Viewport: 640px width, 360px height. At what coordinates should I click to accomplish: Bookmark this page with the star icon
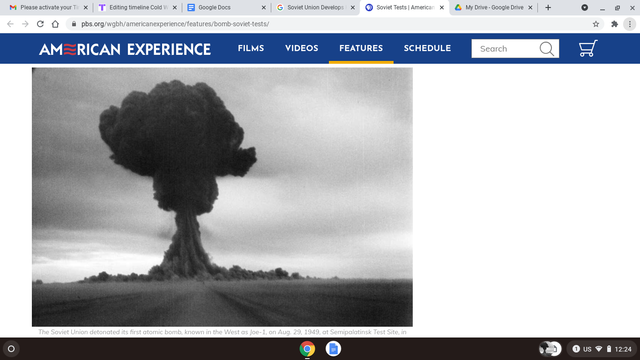pyautogui.click(x=596, y=24)
